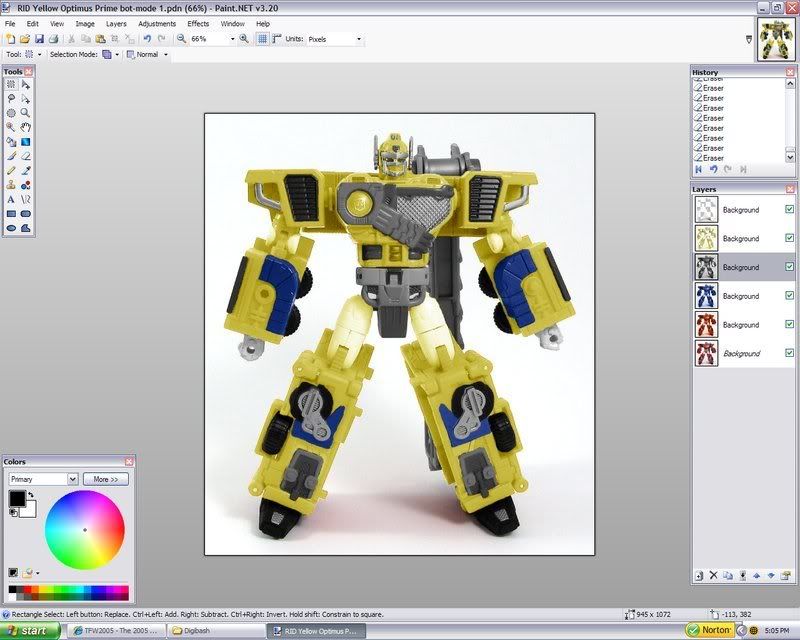
Task: Select the Zoom magnifier tool in Tools panel
Action: [x=26, y=113]
